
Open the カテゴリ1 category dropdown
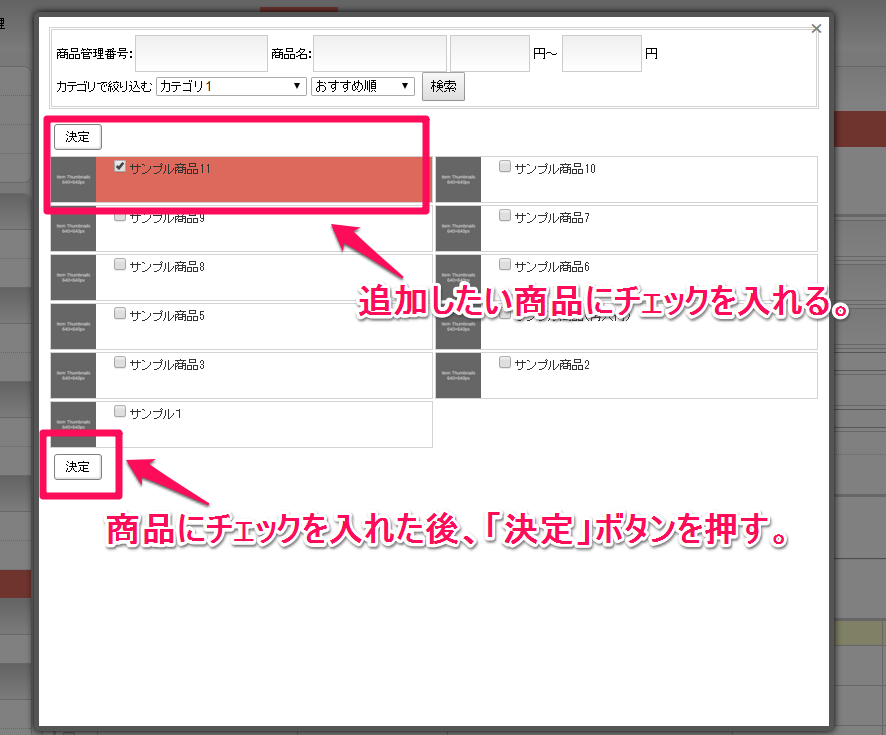click(231, 87)
